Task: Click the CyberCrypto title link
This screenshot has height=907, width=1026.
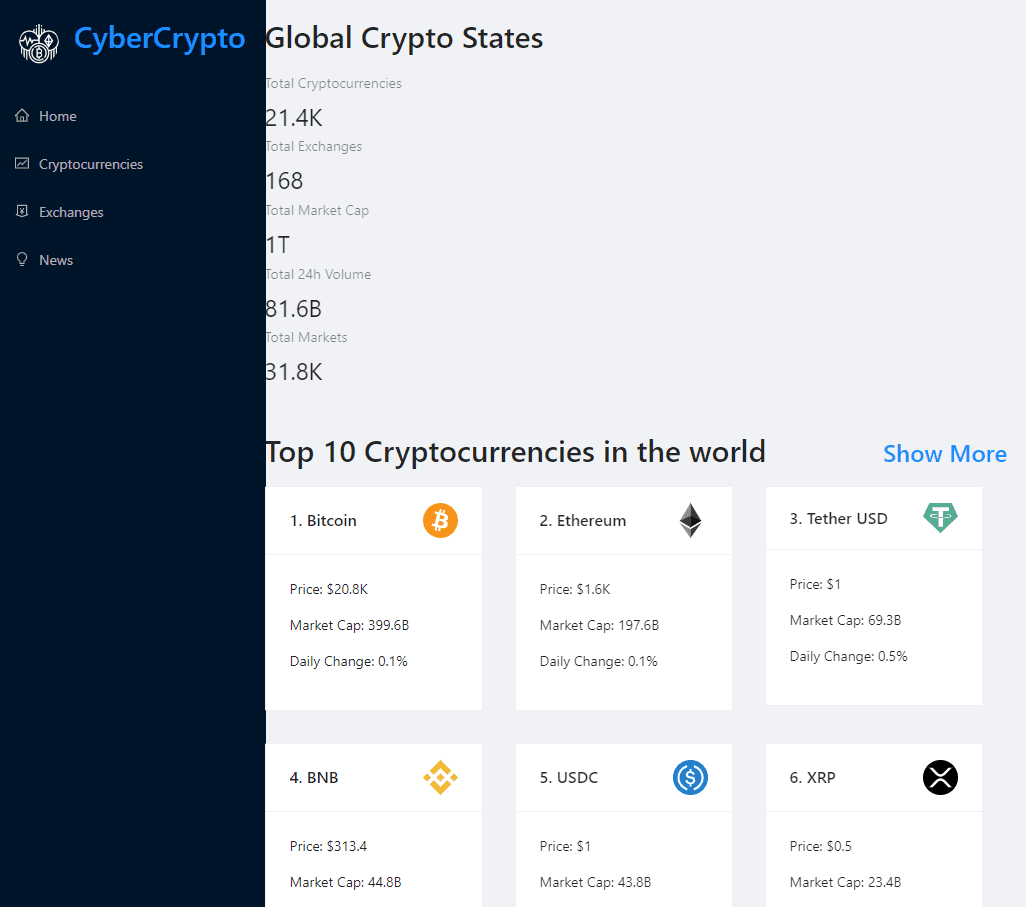Action: tap(160, 39)
